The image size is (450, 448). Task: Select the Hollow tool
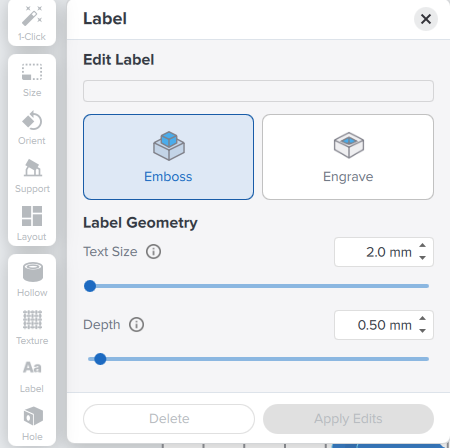(x=32, y=280)
